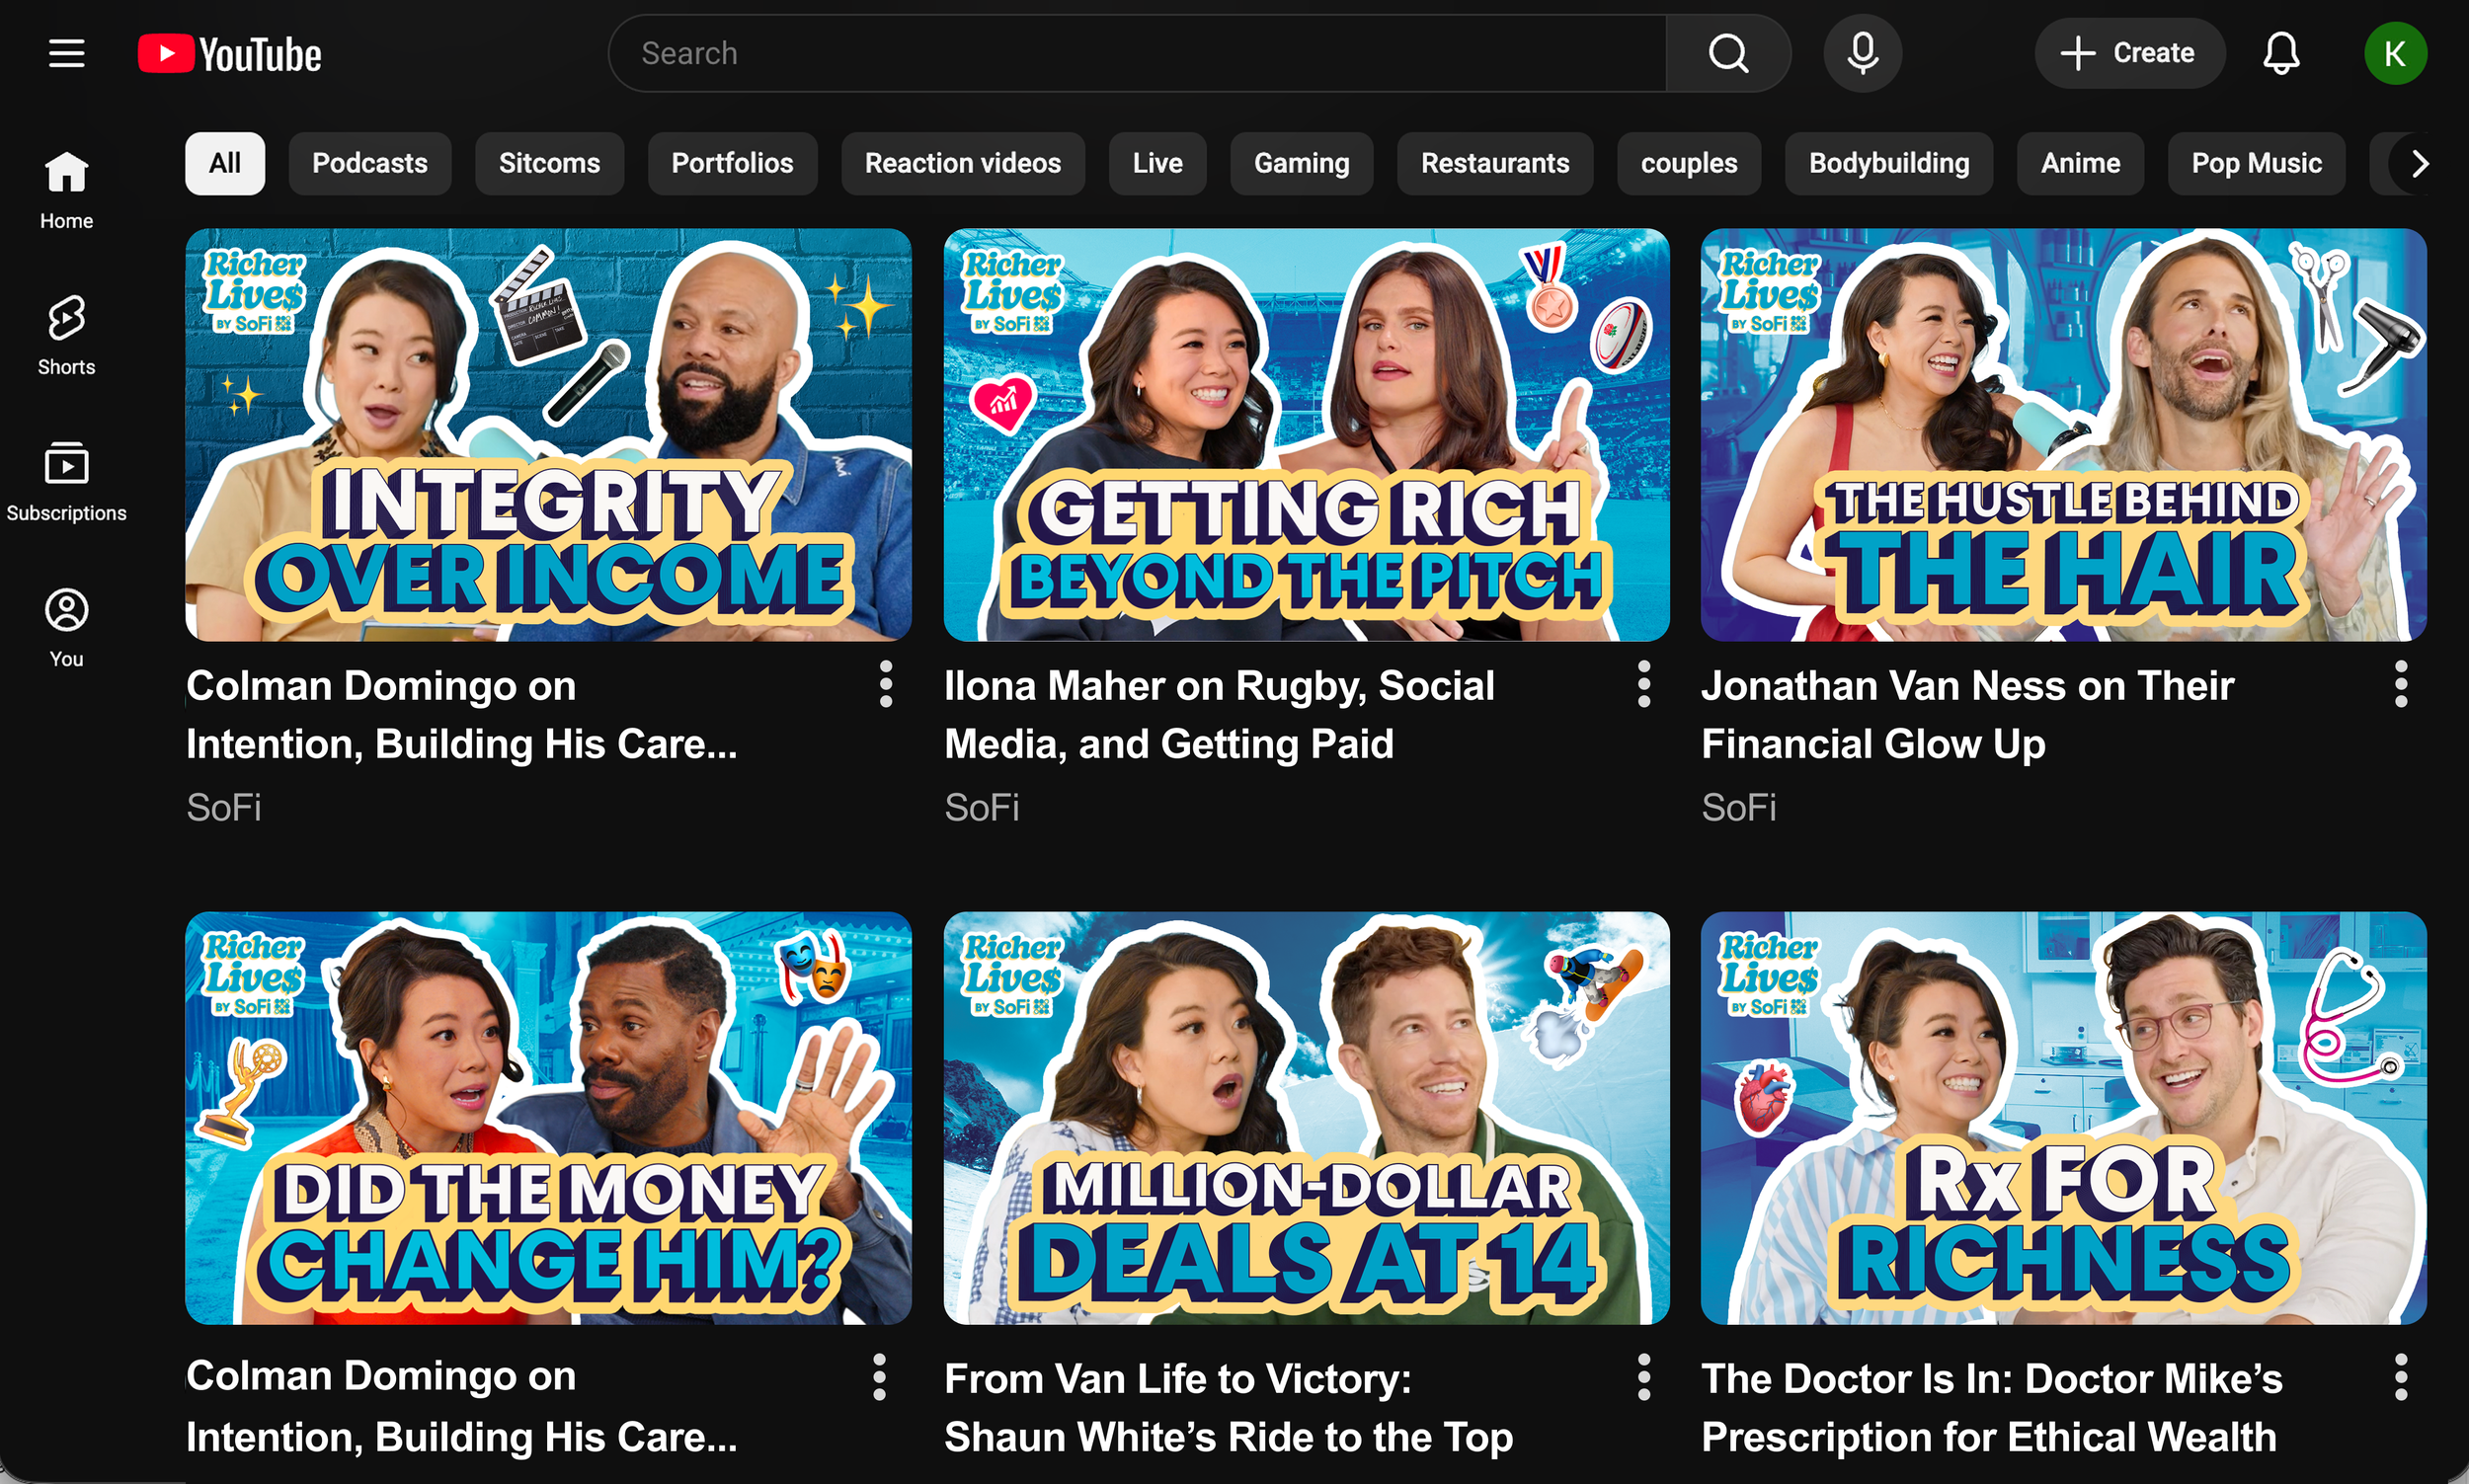This screenshot has height=1484, width=2469.
Task: Open the Create menu
Action: (x=2129, y=53)
